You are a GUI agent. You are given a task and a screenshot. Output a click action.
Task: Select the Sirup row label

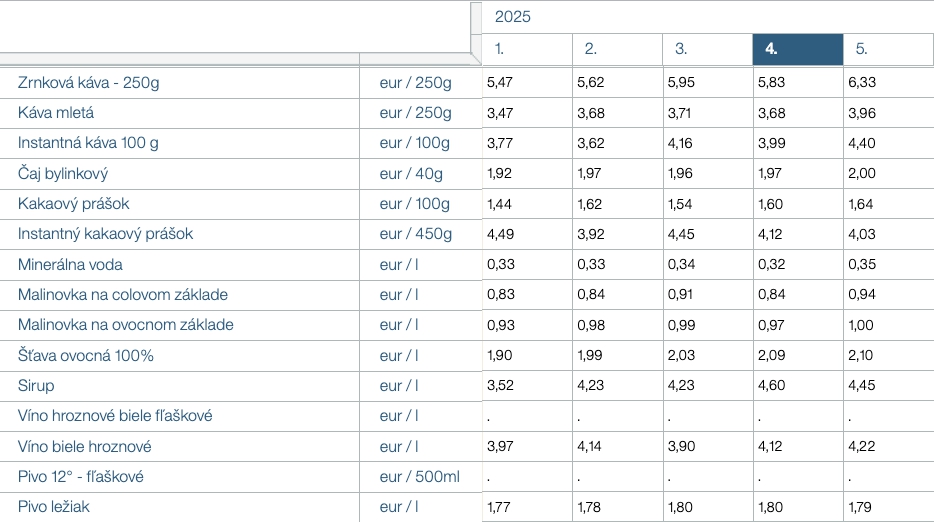[x=36, y=386]
